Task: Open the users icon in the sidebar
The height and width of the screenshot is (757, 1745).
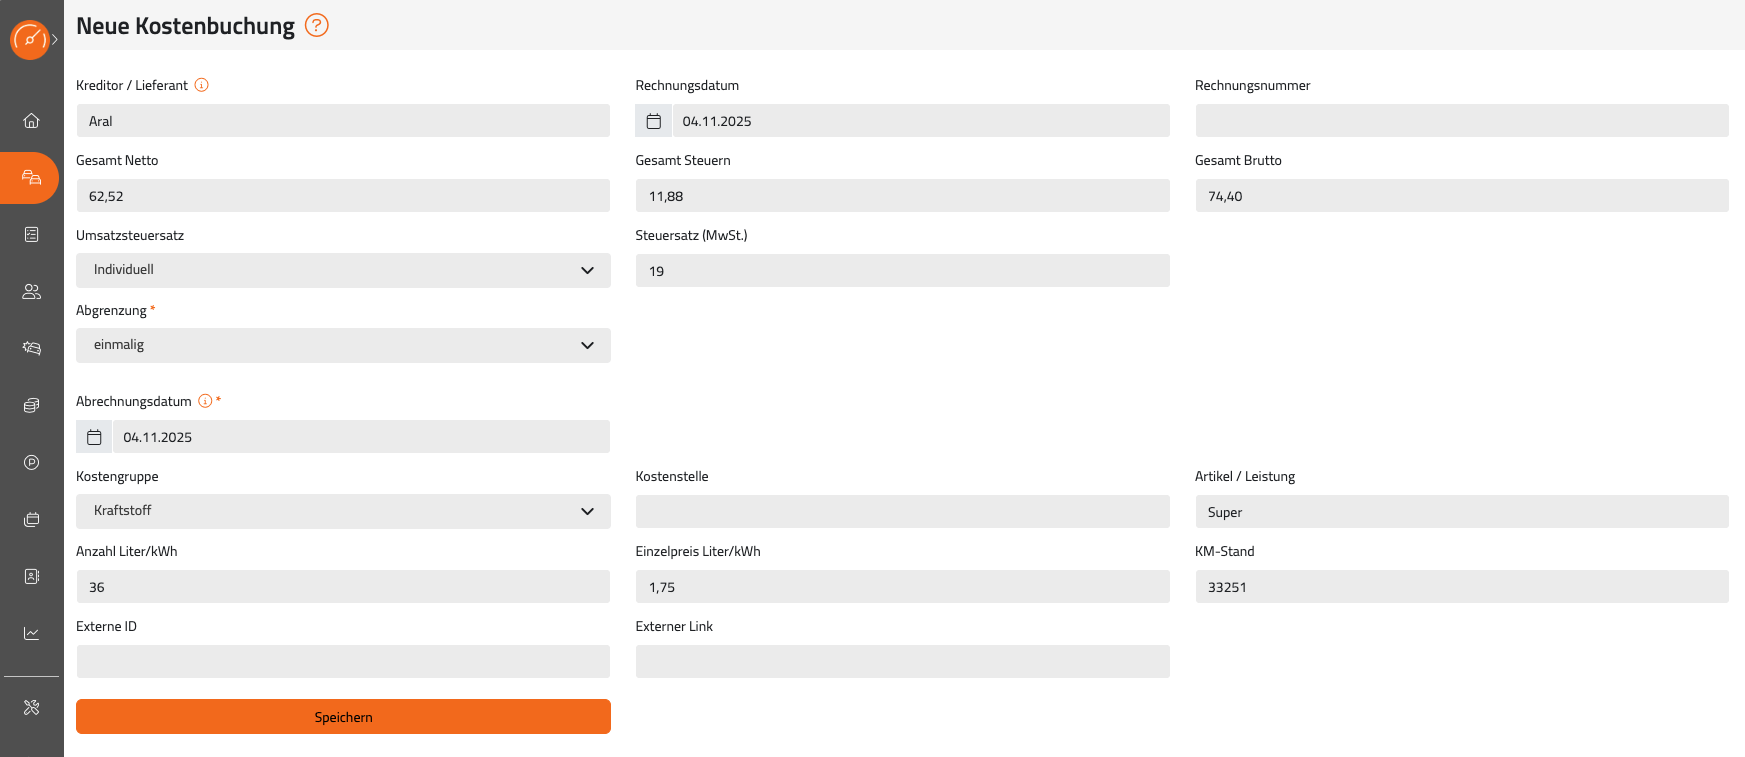Action: point(31,292)
